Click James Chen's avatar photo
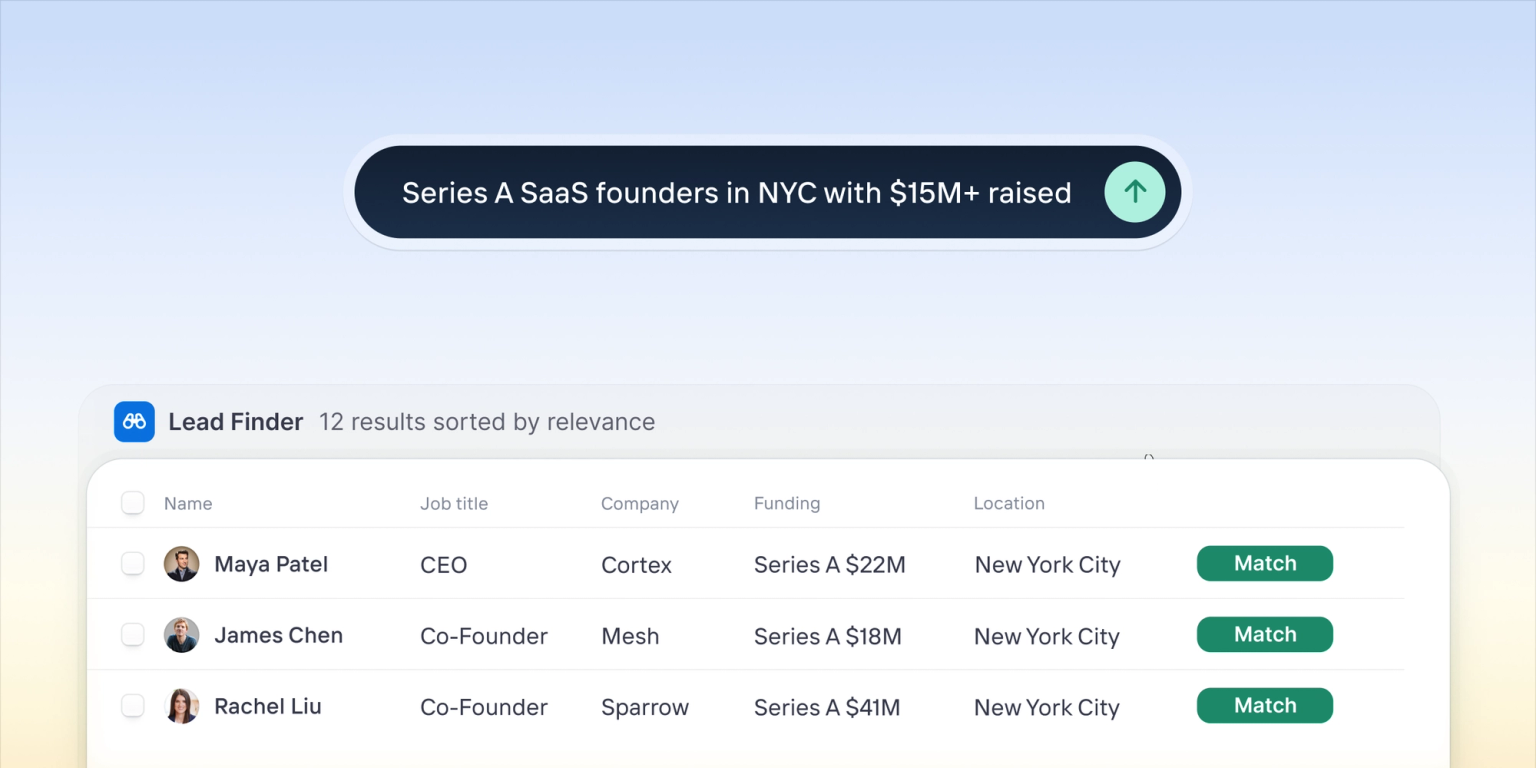The image size is (1536, 768). point(181,635)
